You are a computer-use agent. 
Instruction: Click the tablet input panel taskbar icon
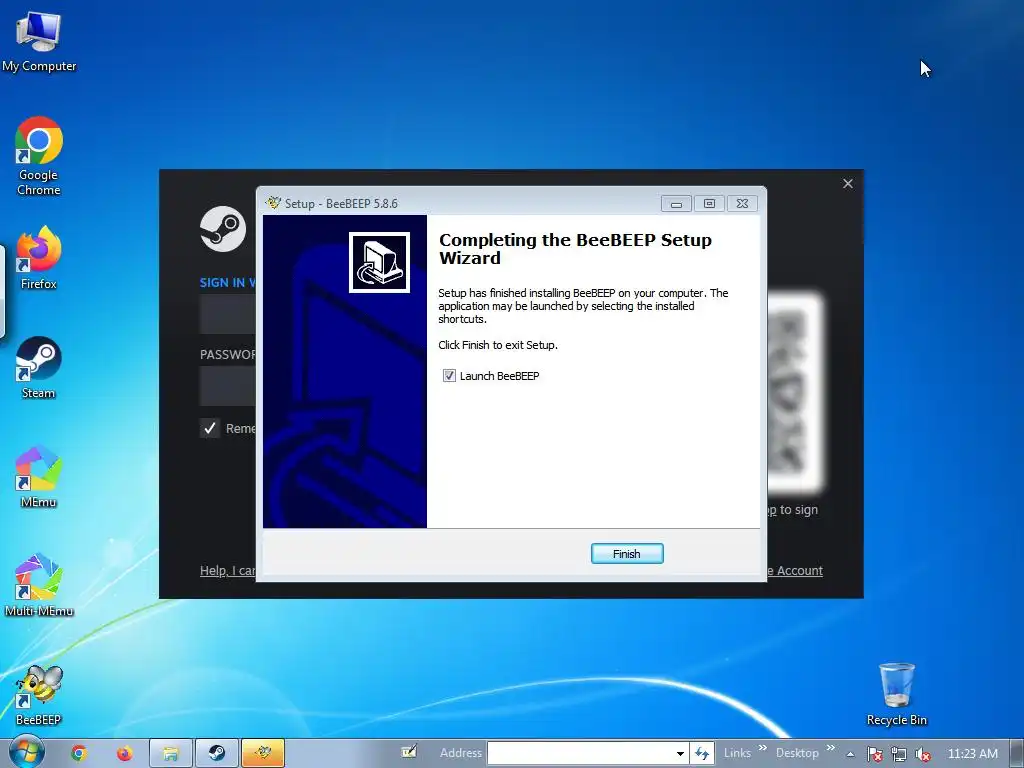pyautogui.click(x=409, y=752)
